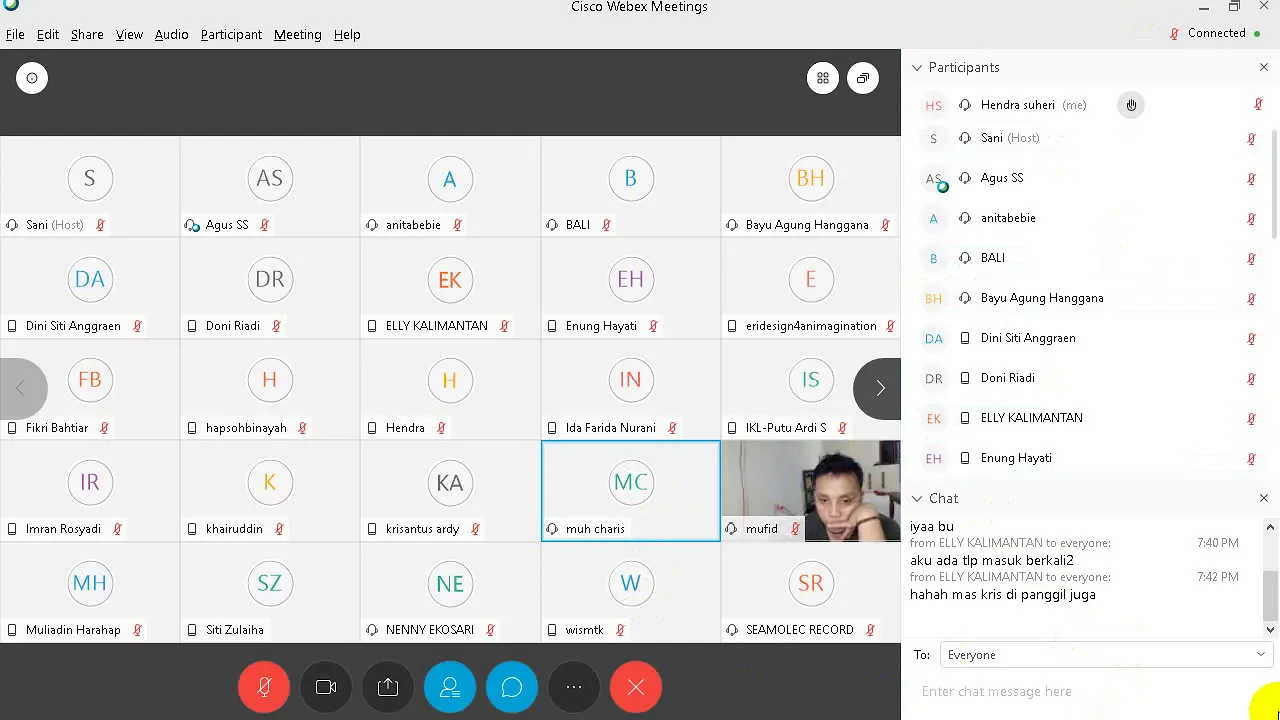Open the Edit menu

[x=48, y=34]
